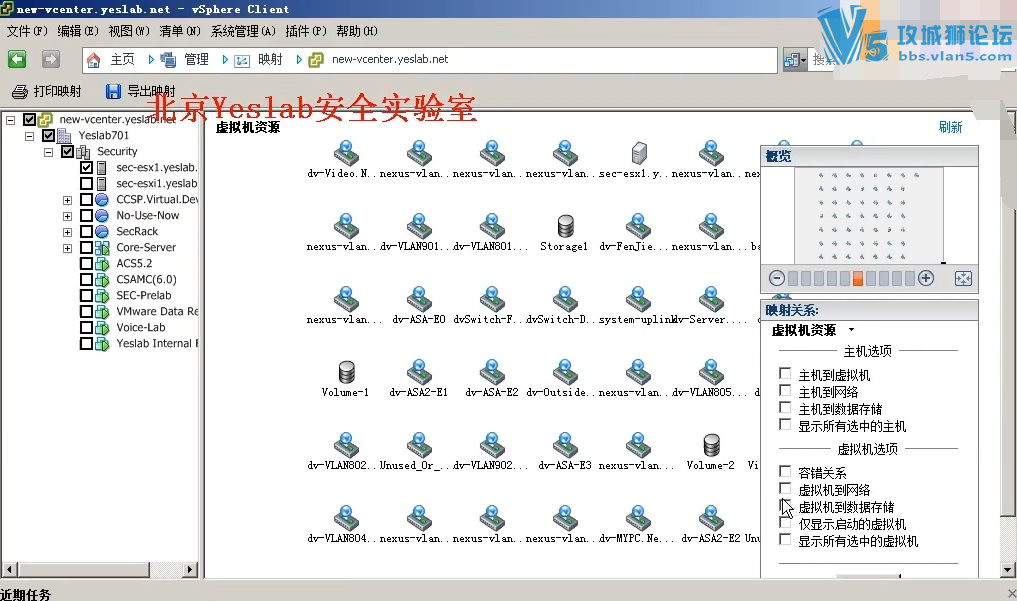Open the 清单(N) menu
Viewport: 1017px width, 601px height.
[x=180, y=31]
